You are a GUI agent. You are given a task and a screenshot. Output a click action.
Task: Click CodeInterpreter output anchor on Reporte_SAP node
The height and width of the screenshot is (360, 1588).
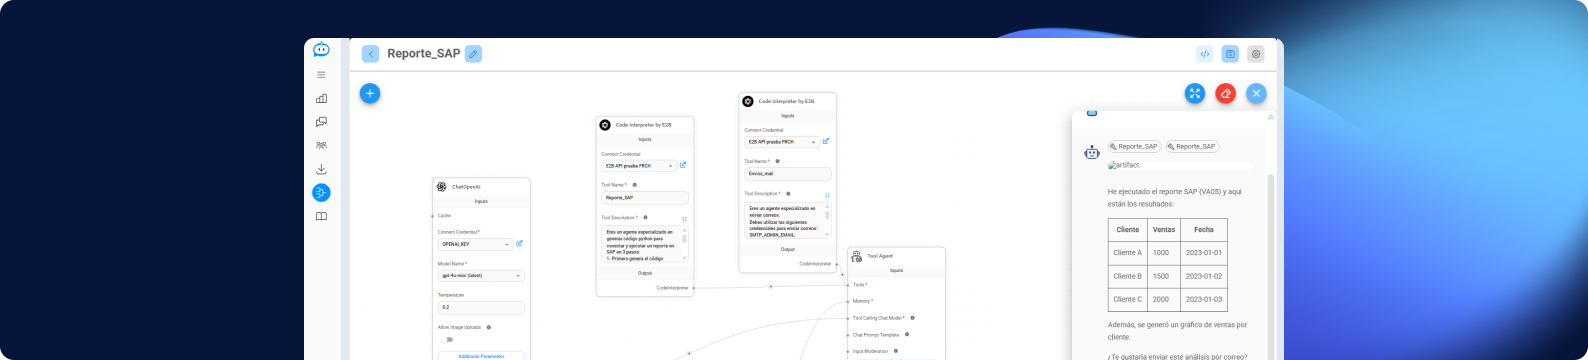[693, 288]
